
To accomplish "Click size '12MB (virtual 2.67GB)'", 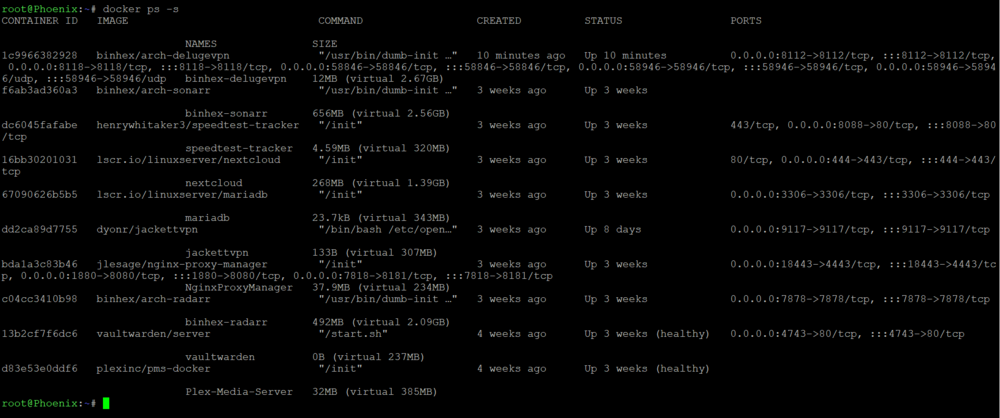I will click(x=376, y=78).
